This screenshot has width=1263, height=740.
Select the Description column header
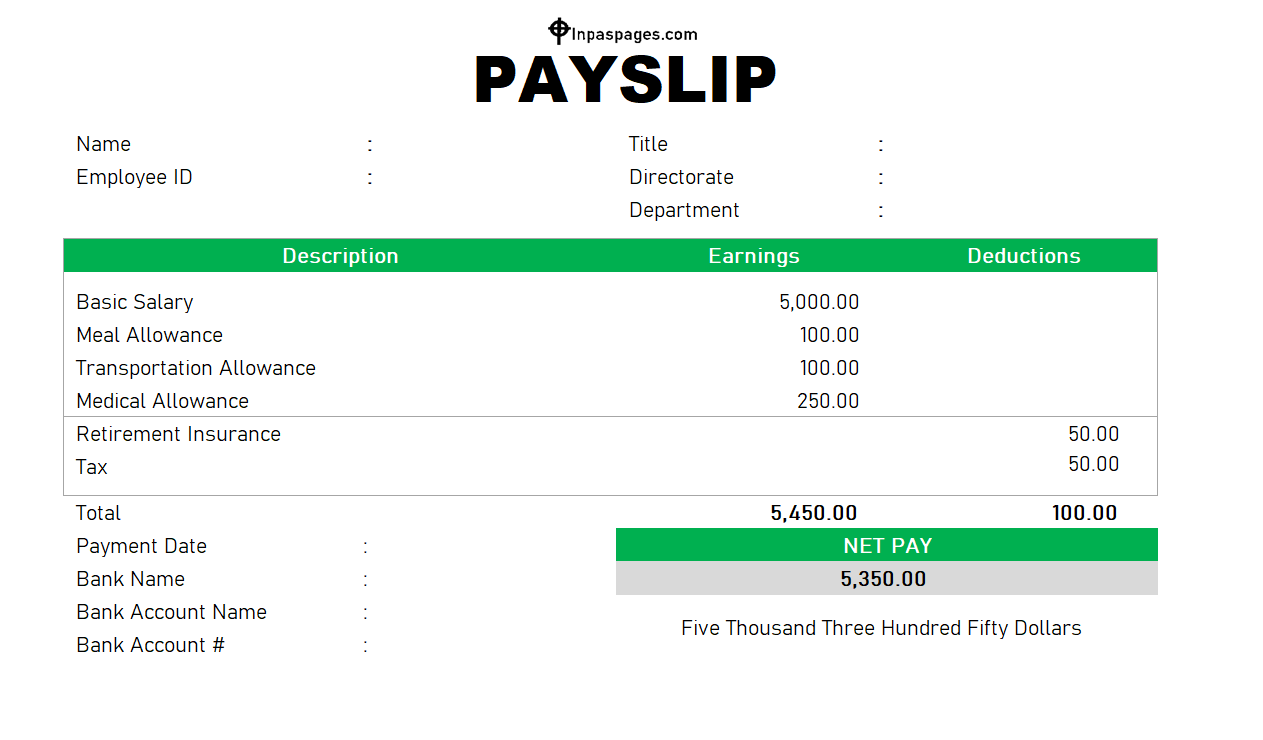coord(340,256)
